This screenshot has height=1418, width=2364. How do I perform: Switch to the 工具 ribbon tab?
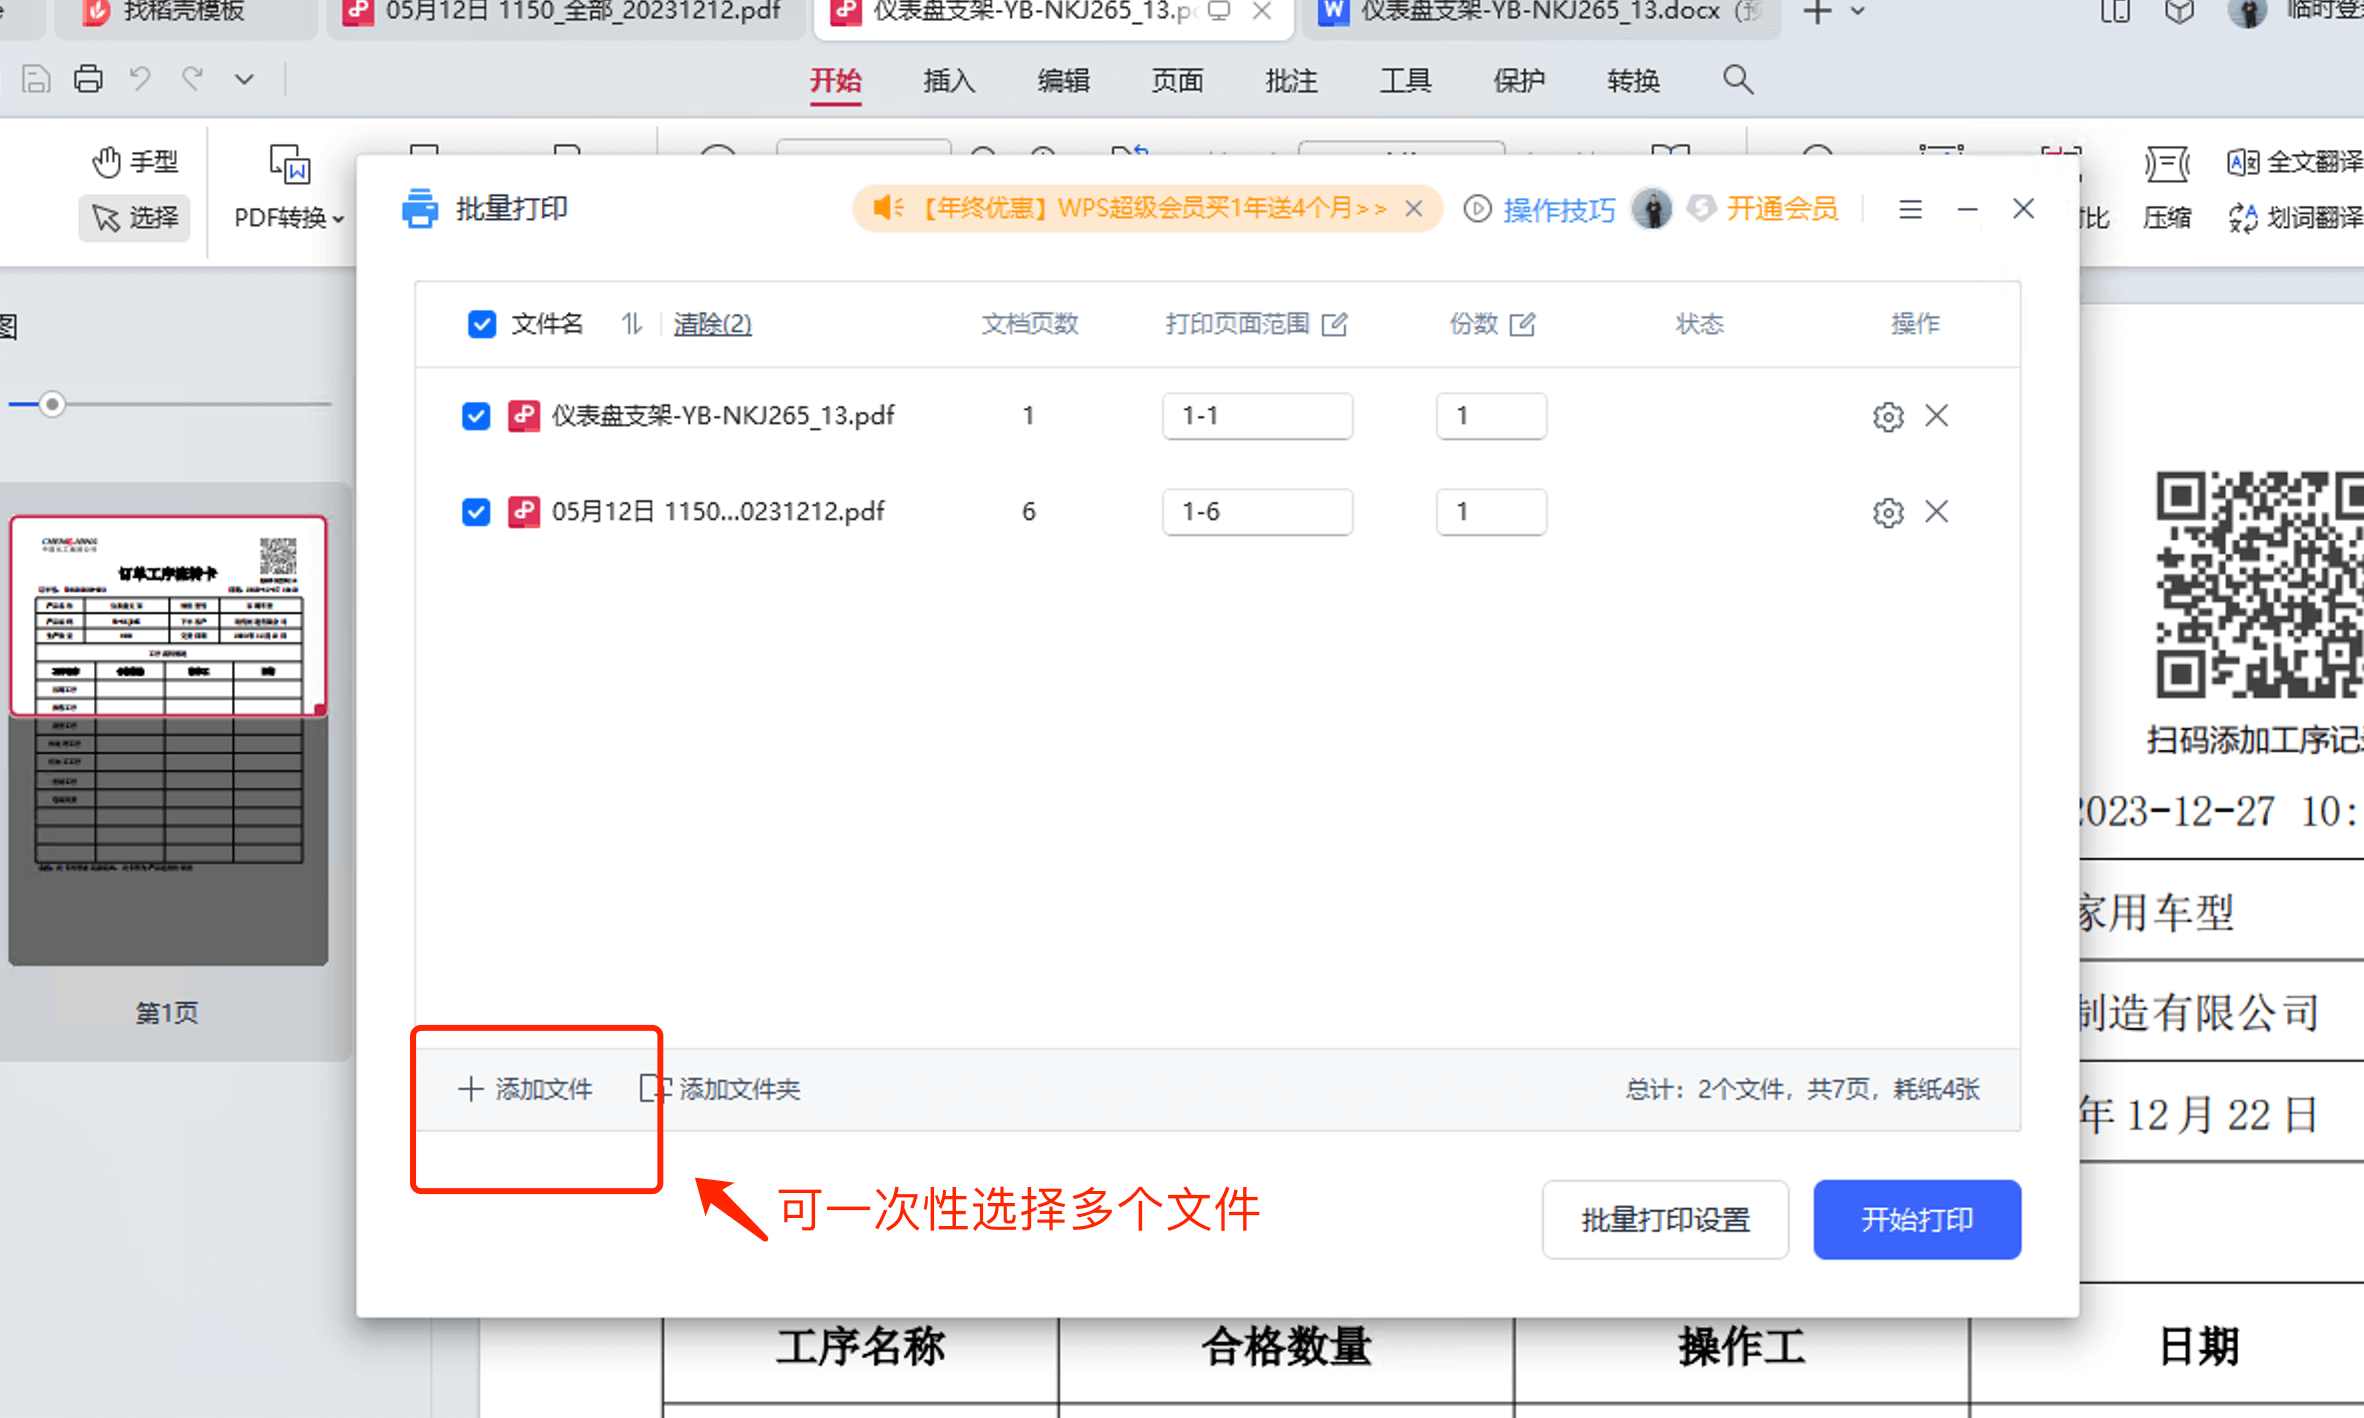click(x=1405, y=80)
